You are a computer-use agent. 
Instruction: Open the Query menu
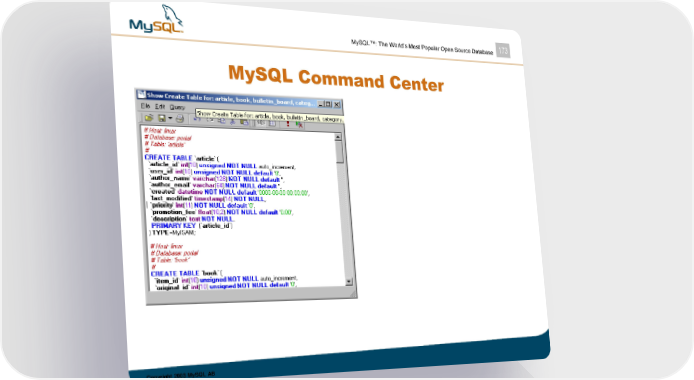pyautogui.click(x=177, y=107)
